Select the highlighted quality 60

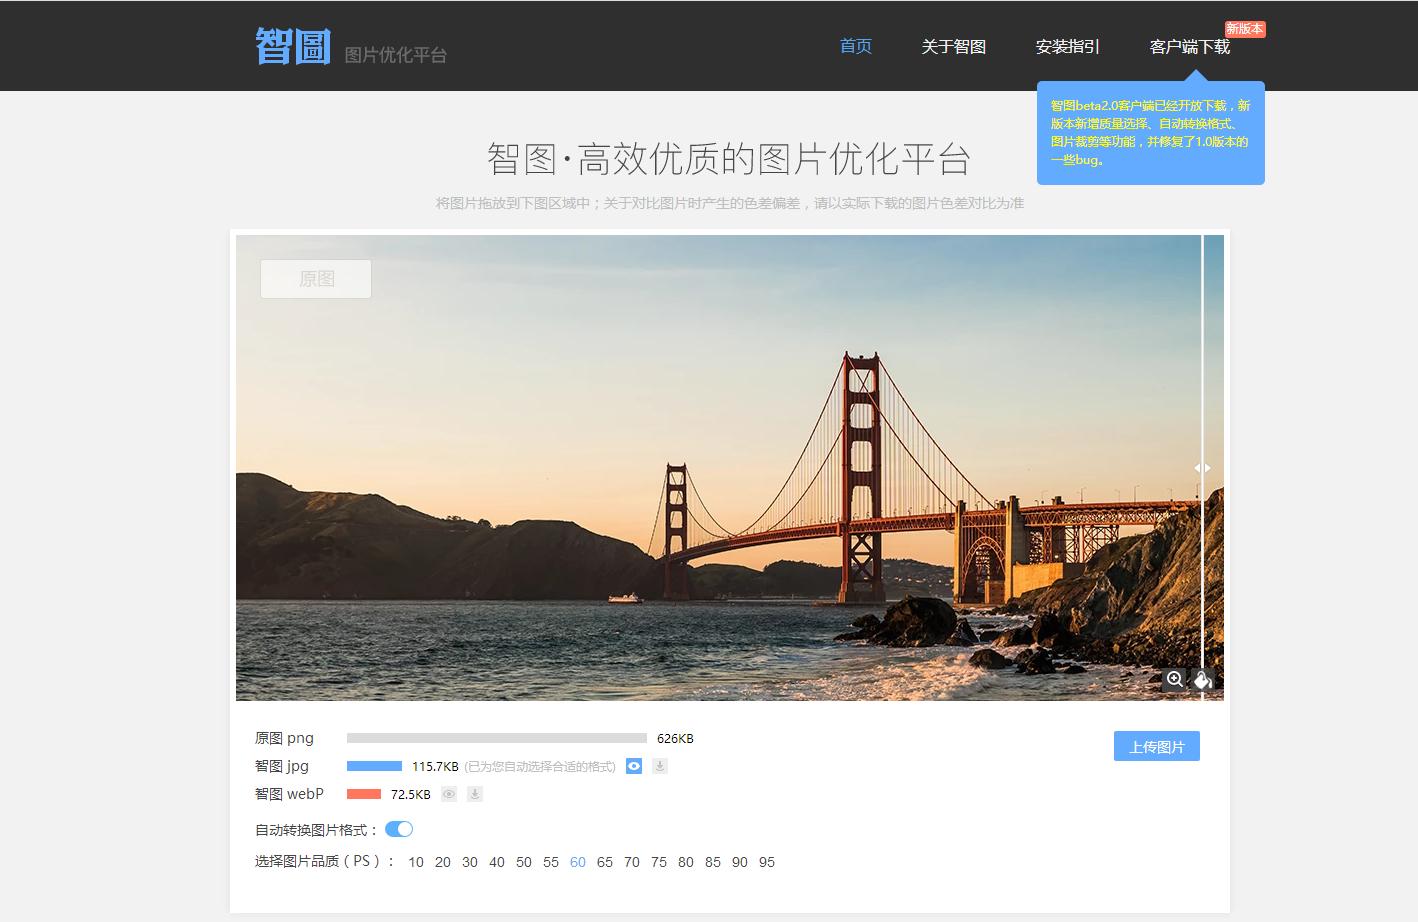pos(578,862)
